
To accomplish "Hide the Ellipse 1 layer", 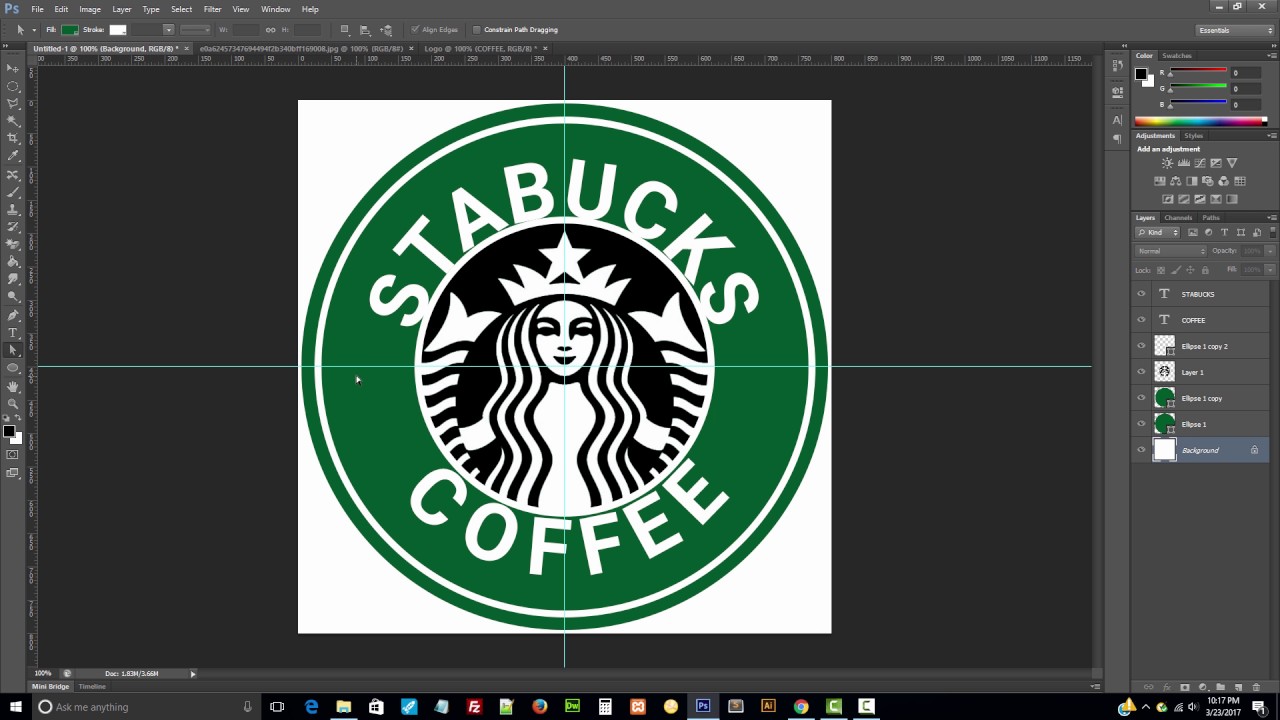I will click(1141, 424).
